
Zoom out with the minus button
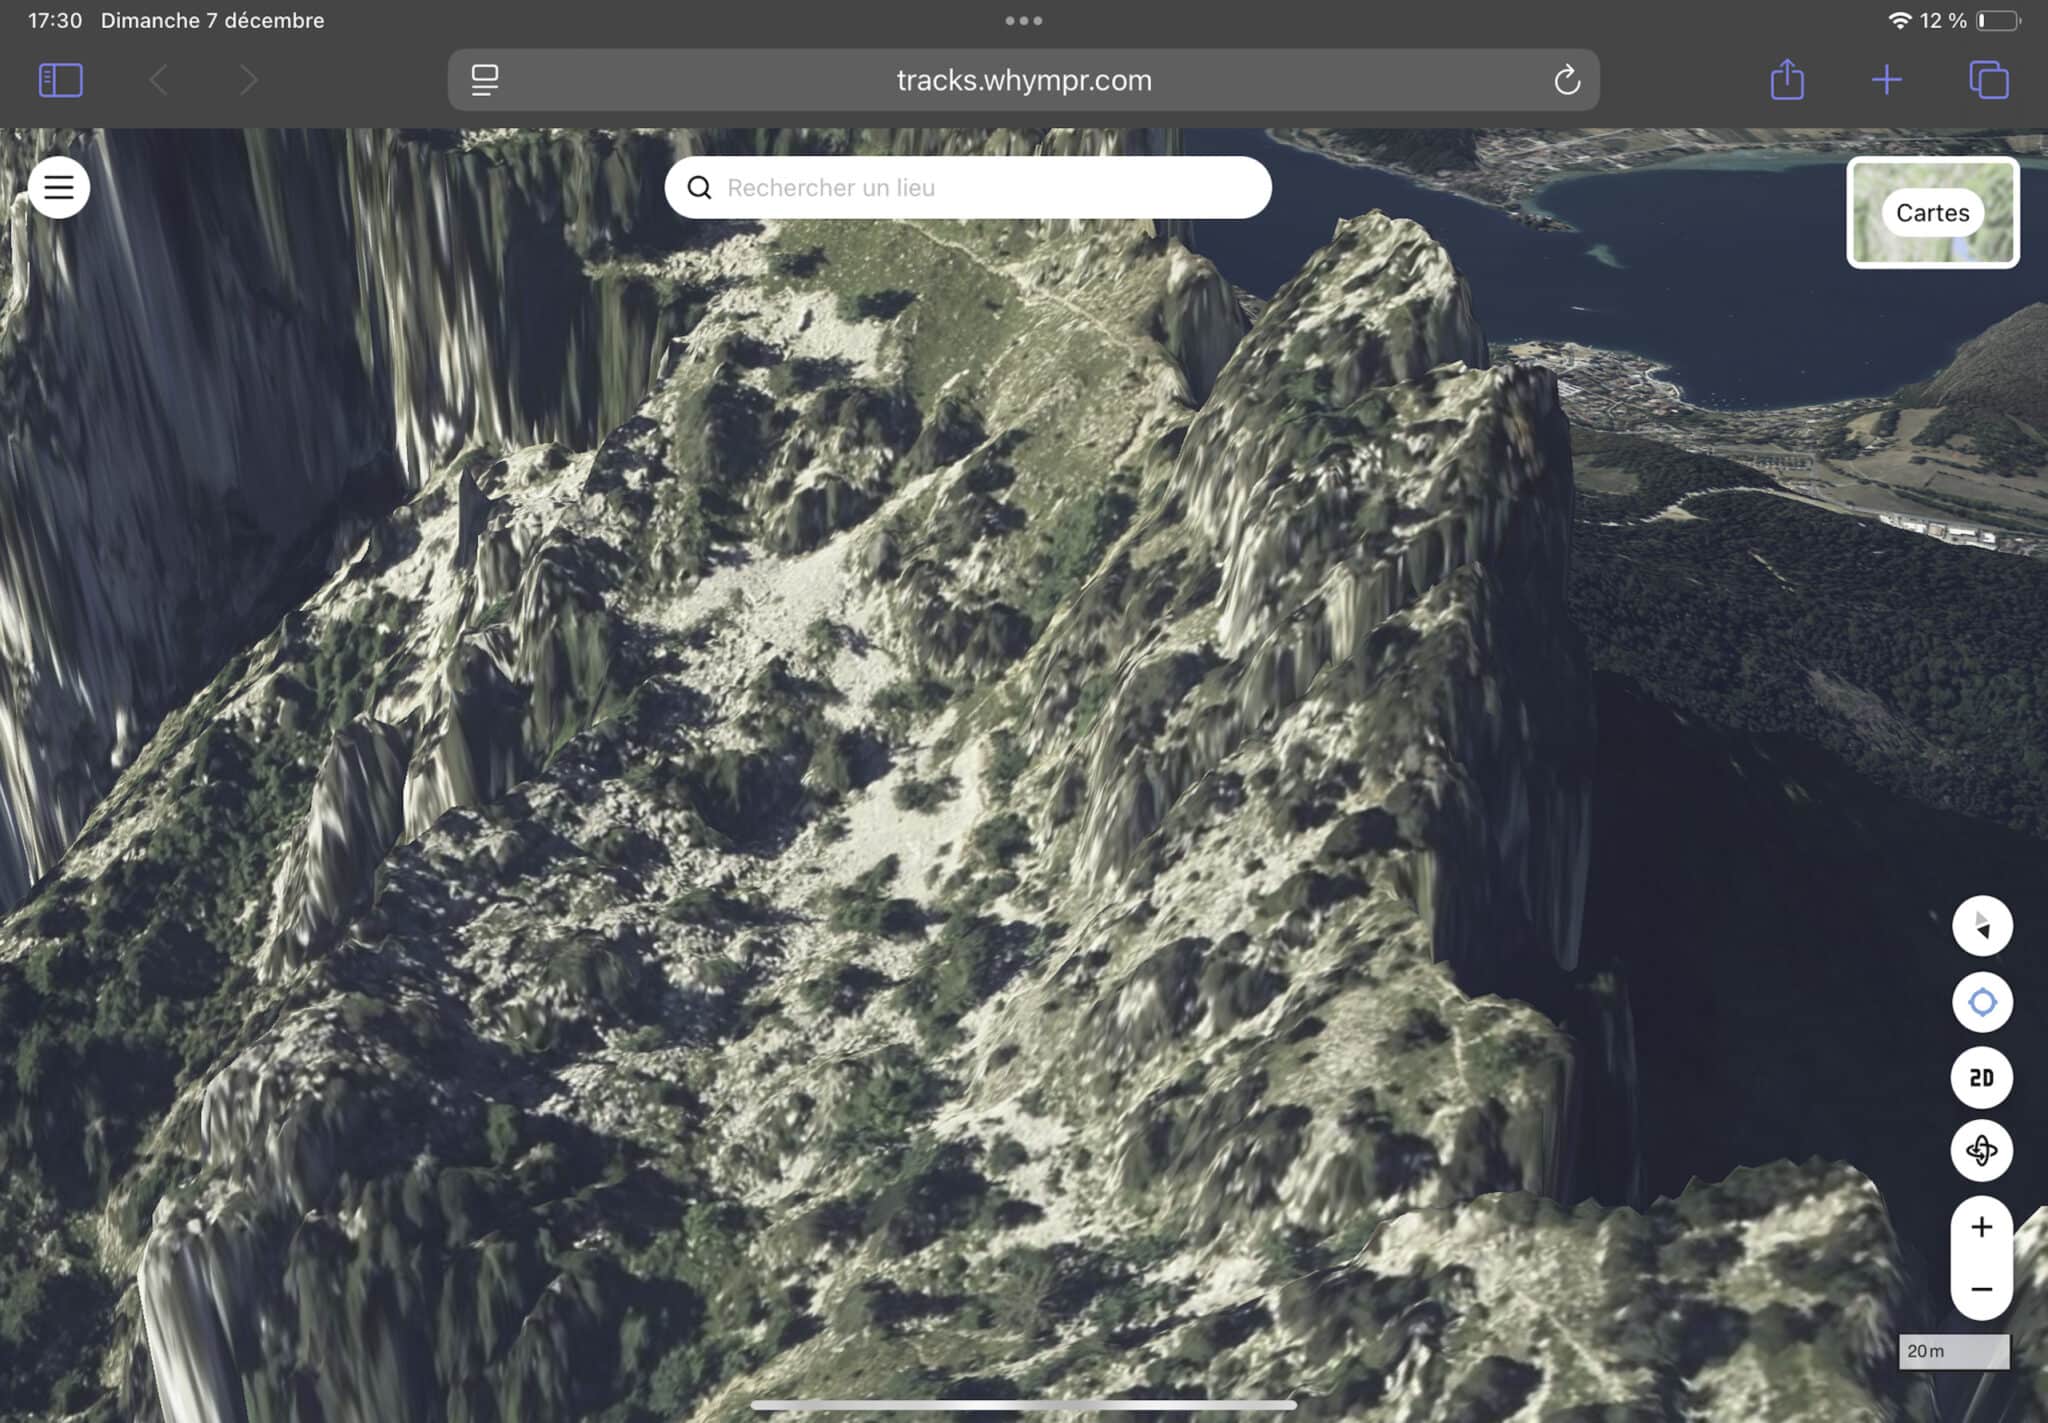[1981, 1289]
